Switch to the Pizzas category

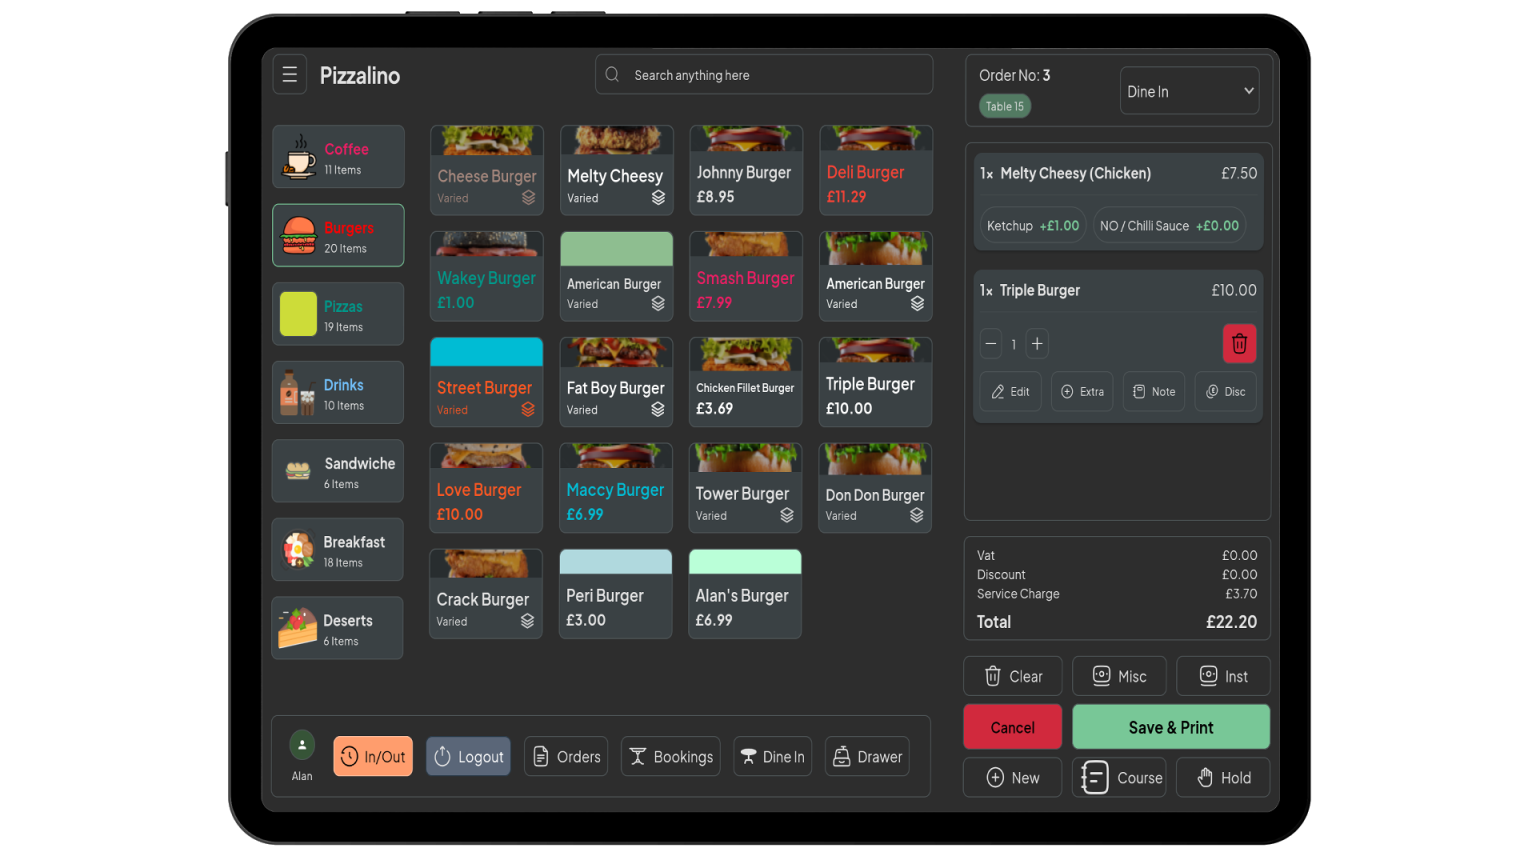pos(338,313)
